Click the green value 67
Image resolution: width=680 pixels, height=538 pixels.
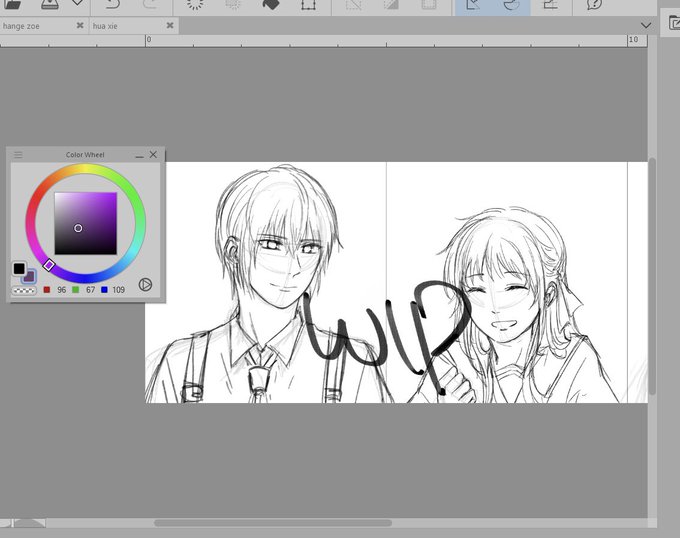tap(90, 290)
